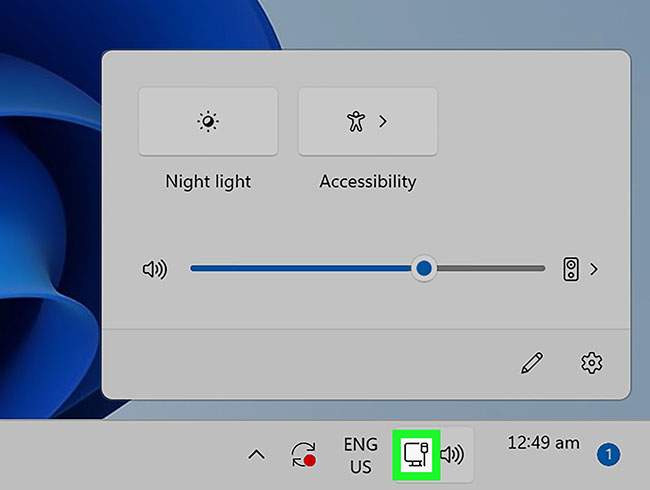This screenshot has height=490, width=650.
Task: Click the "Night light" text label
Action: click(x=208, y=182)
